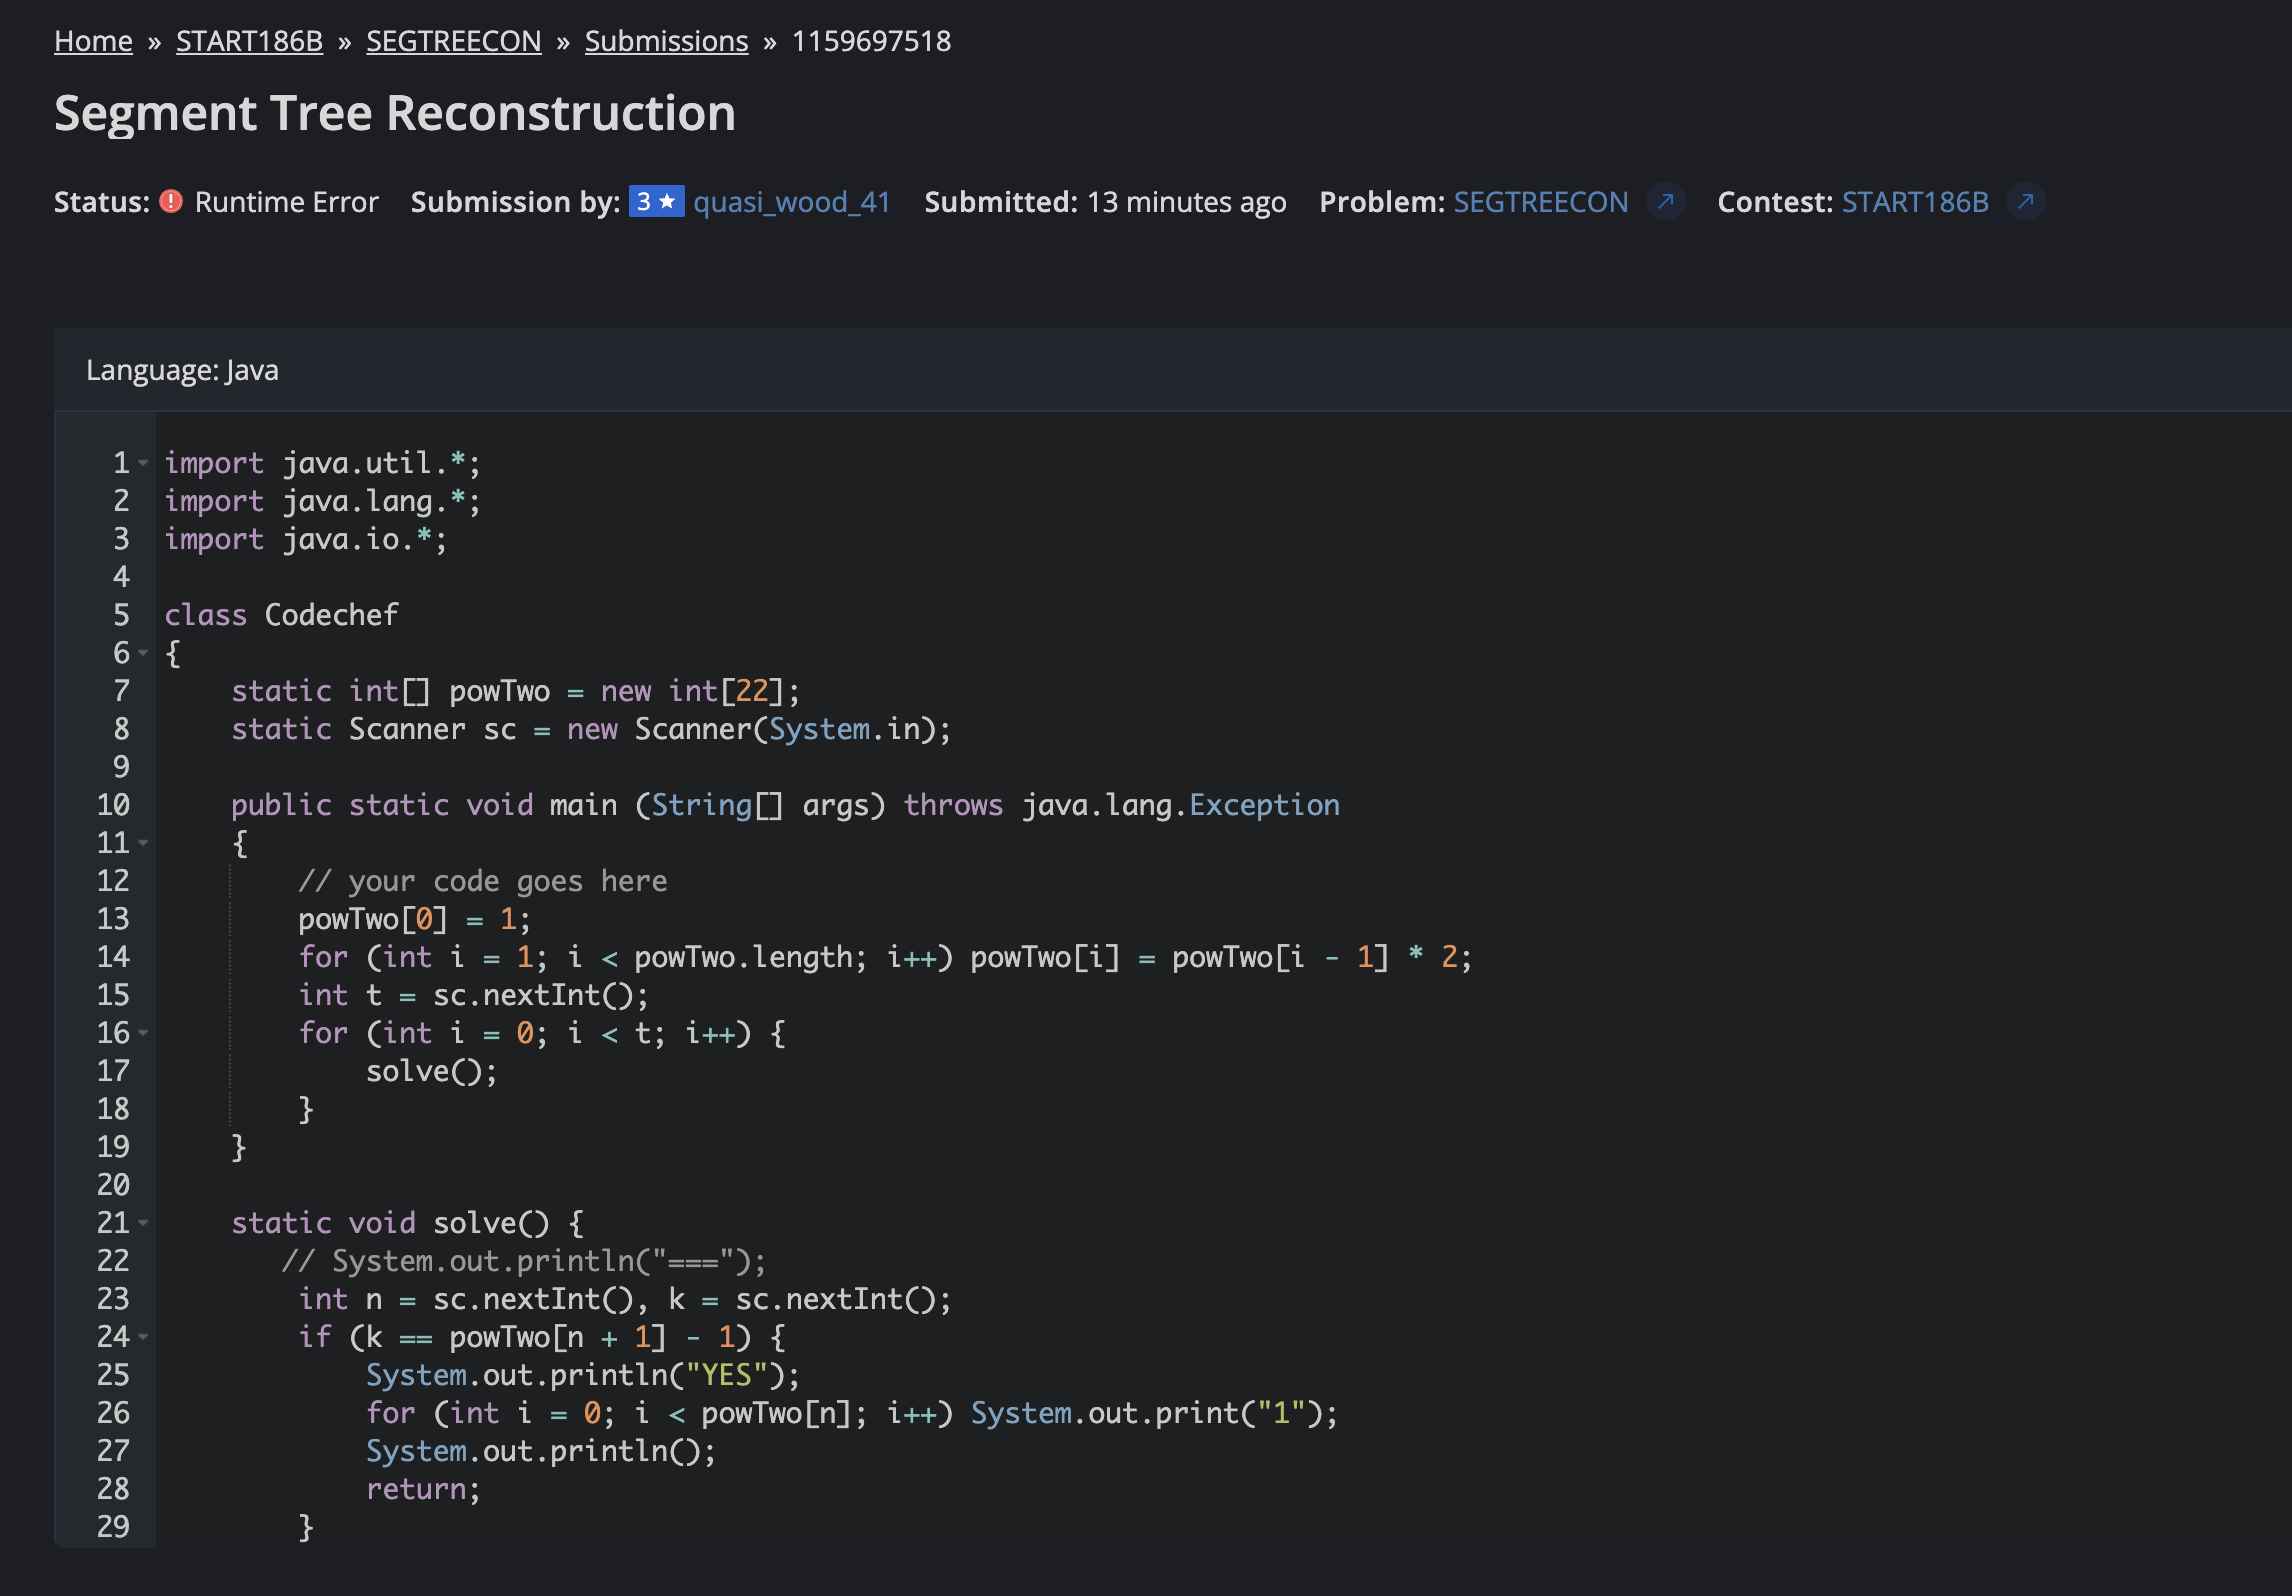Click line number 13 in gutter
Viewport: 2292px width, 1596px height.
(113, 919)
